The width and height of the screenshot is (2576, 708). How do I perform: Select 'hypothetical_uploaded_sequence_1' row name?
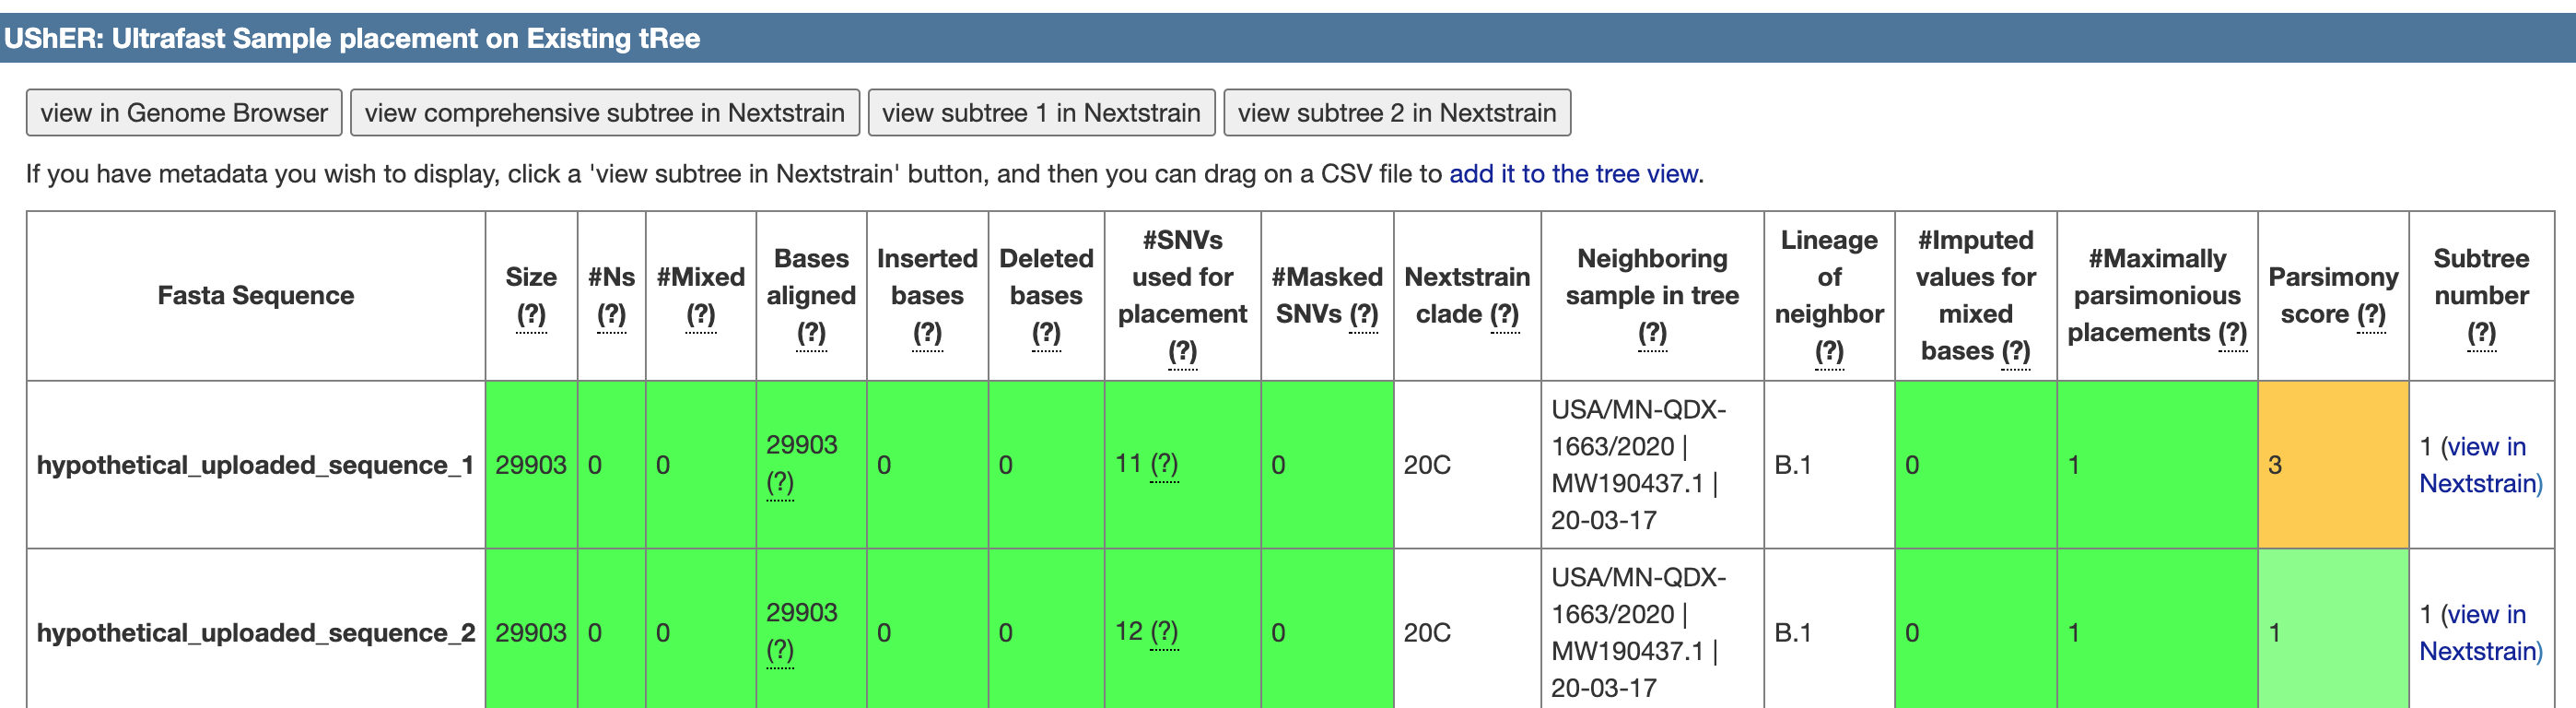255,465
